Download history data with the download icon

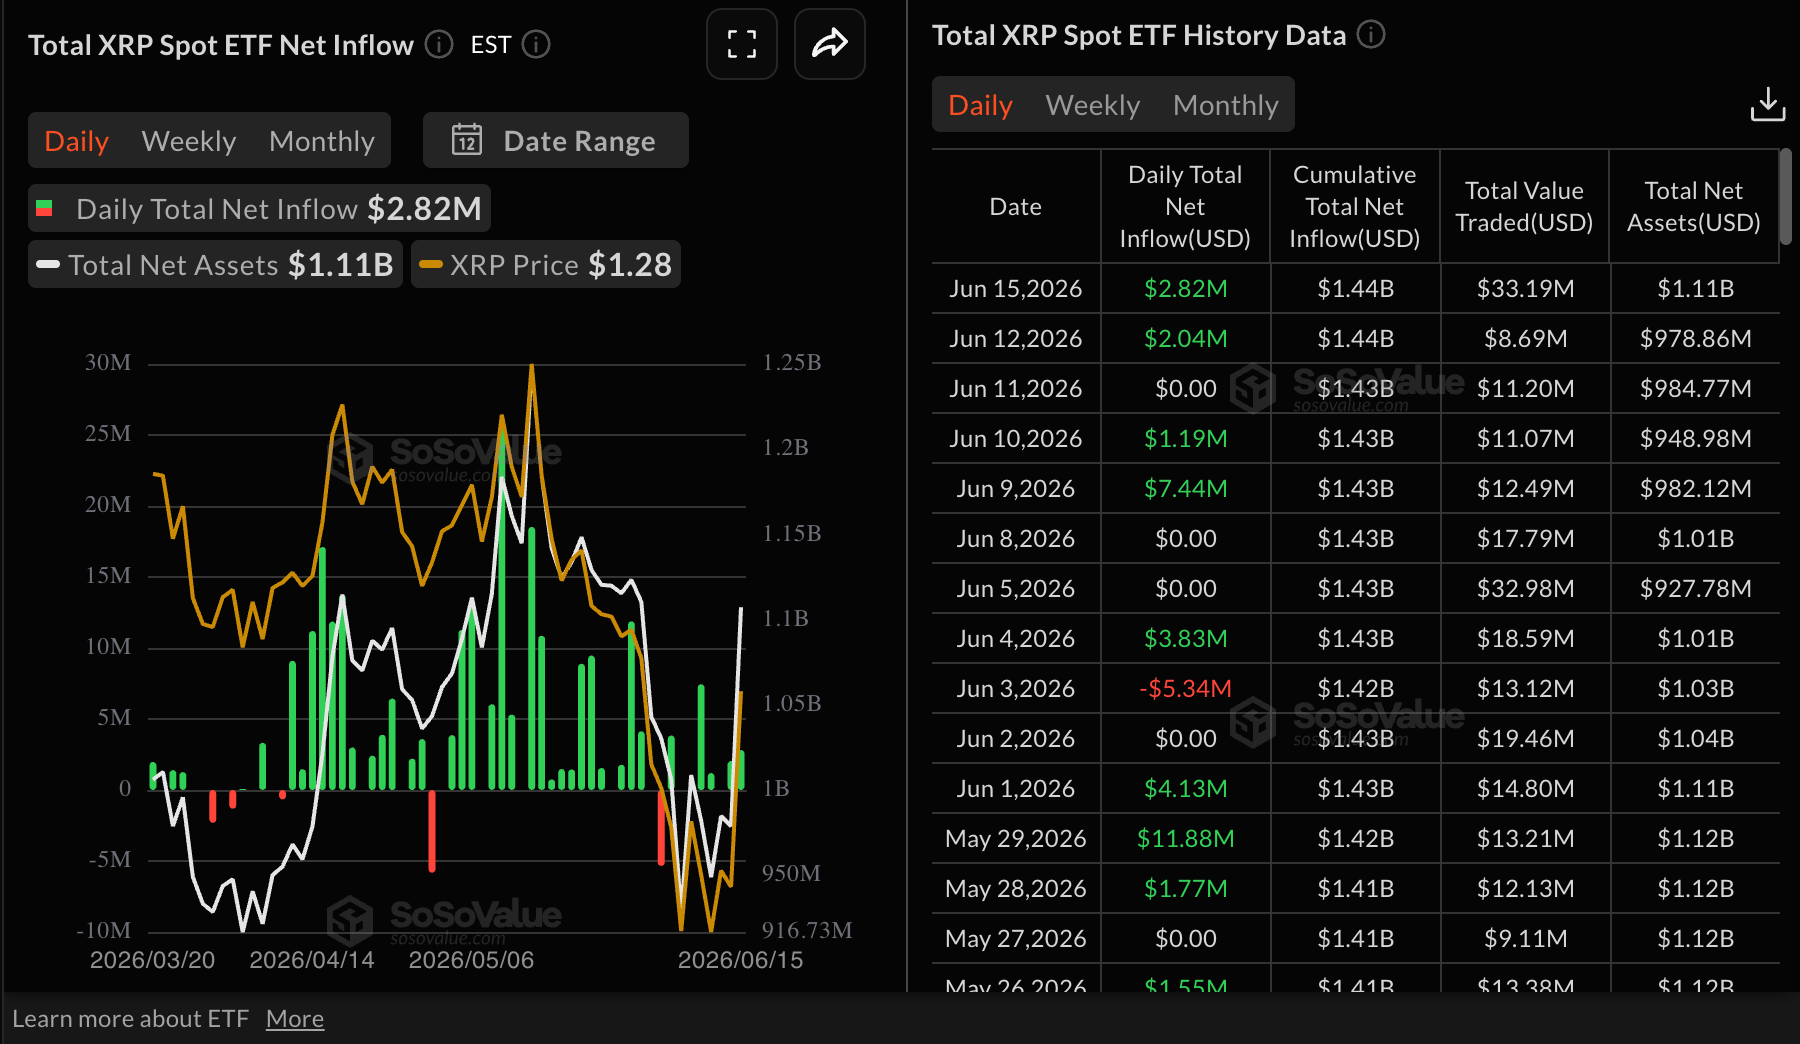click(x=1767, y=104)
